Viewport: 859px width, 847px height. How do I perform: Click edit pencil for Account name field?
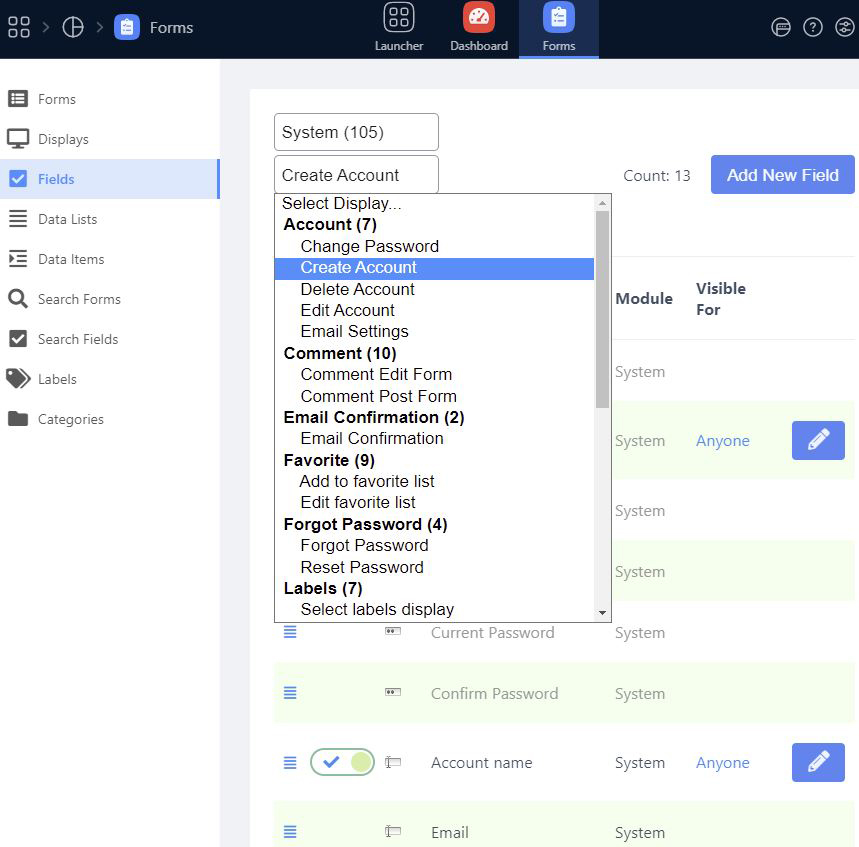pos(817,762)
